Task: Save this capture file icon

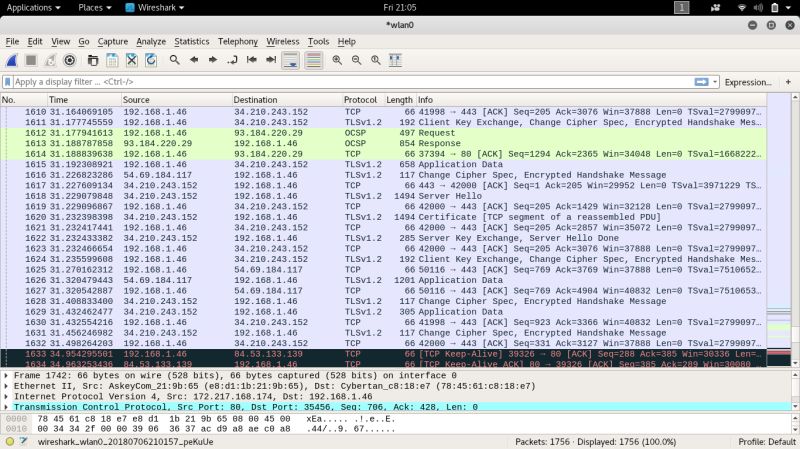Action: 112,60
